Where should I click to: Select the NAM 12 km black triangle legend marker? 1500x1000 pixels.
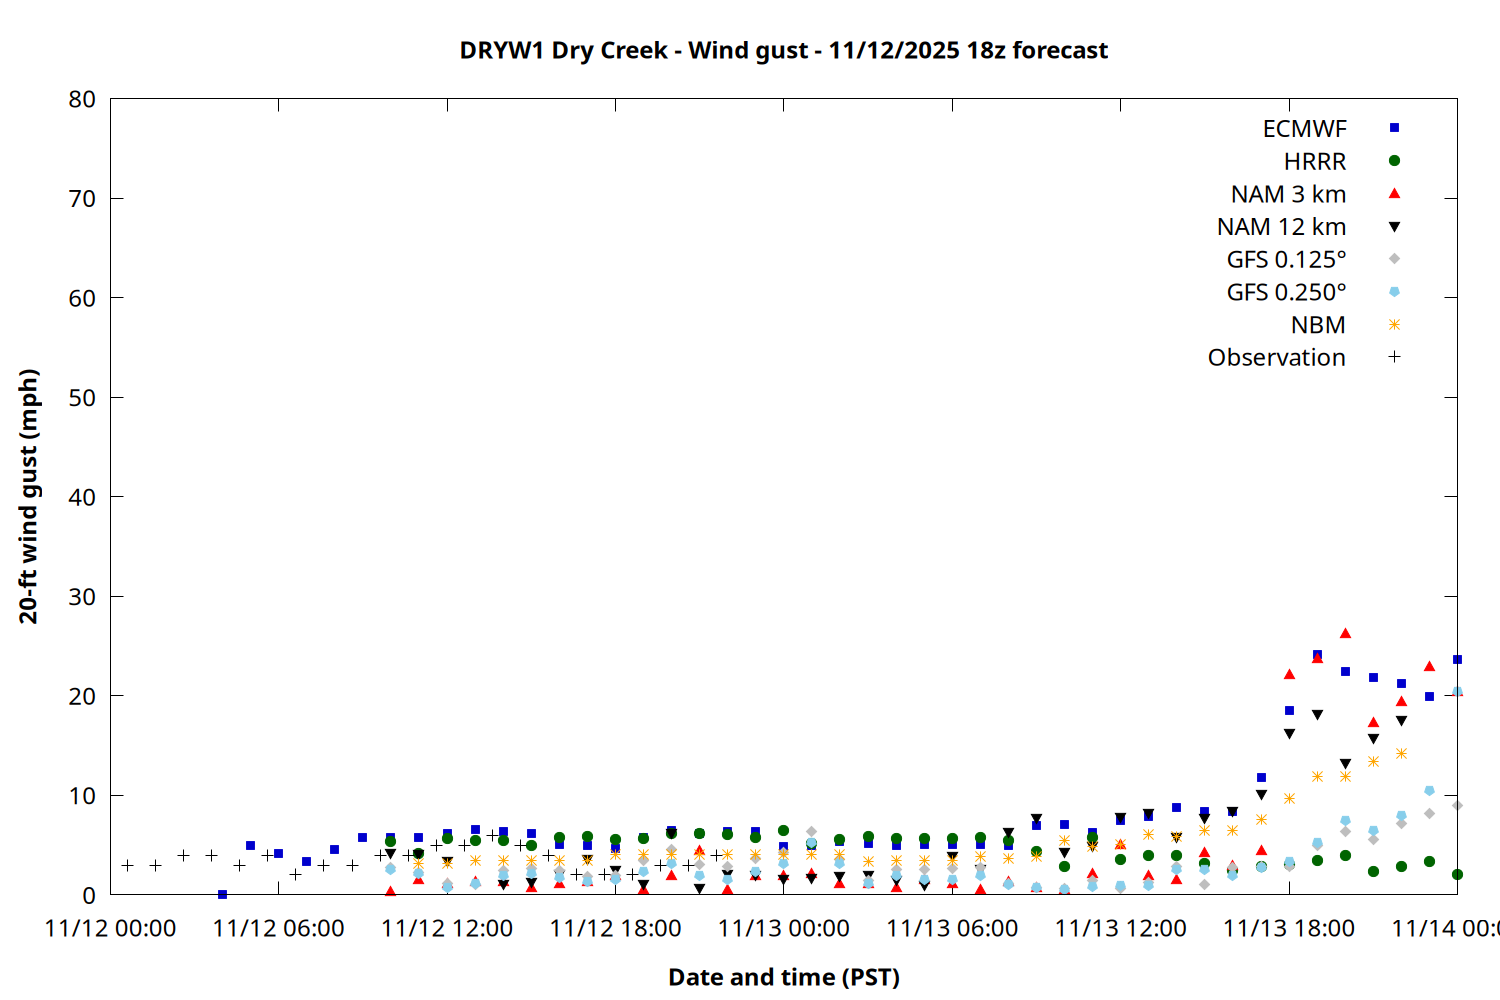1394,227
